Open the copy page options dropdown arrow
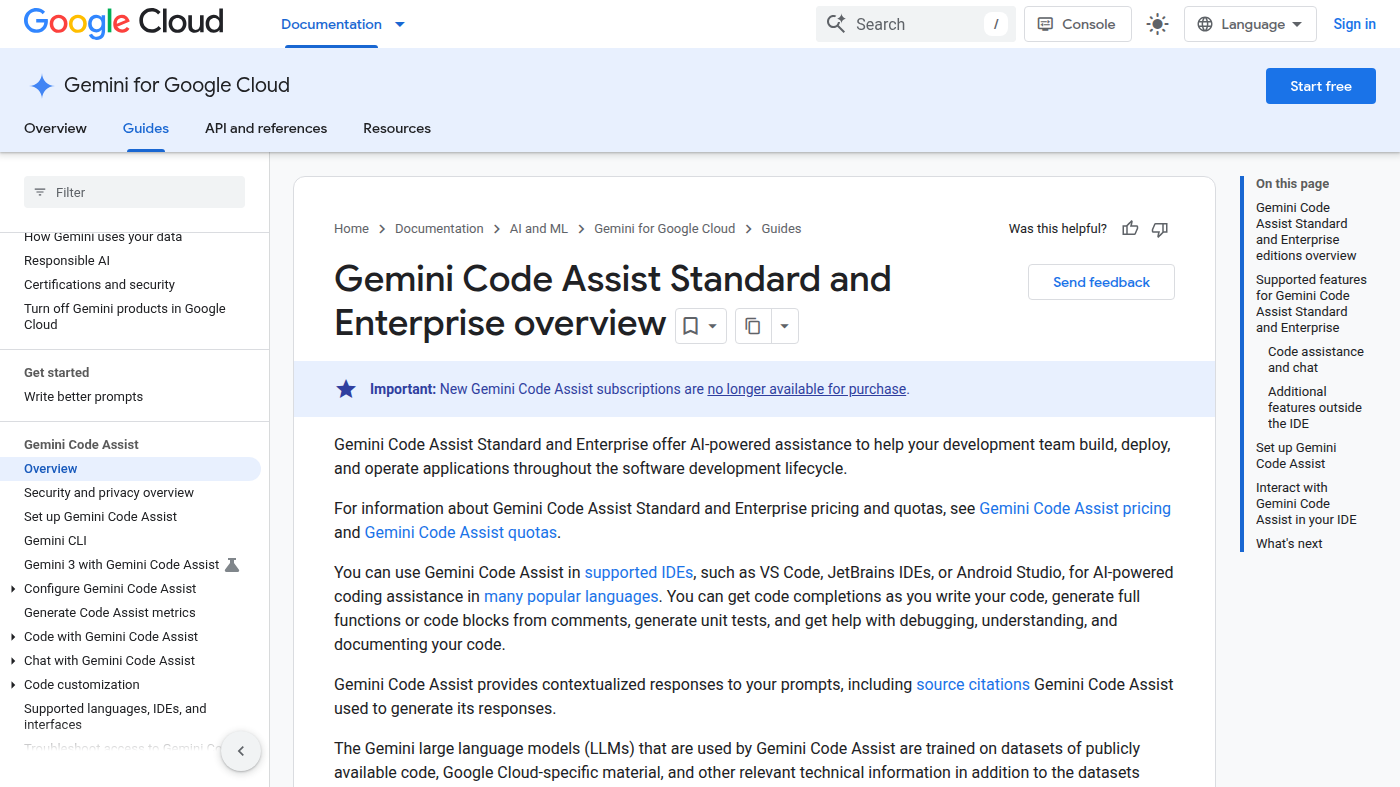Image resolution: width=1400 pixels, height=787 pixels. click(785, 326)
